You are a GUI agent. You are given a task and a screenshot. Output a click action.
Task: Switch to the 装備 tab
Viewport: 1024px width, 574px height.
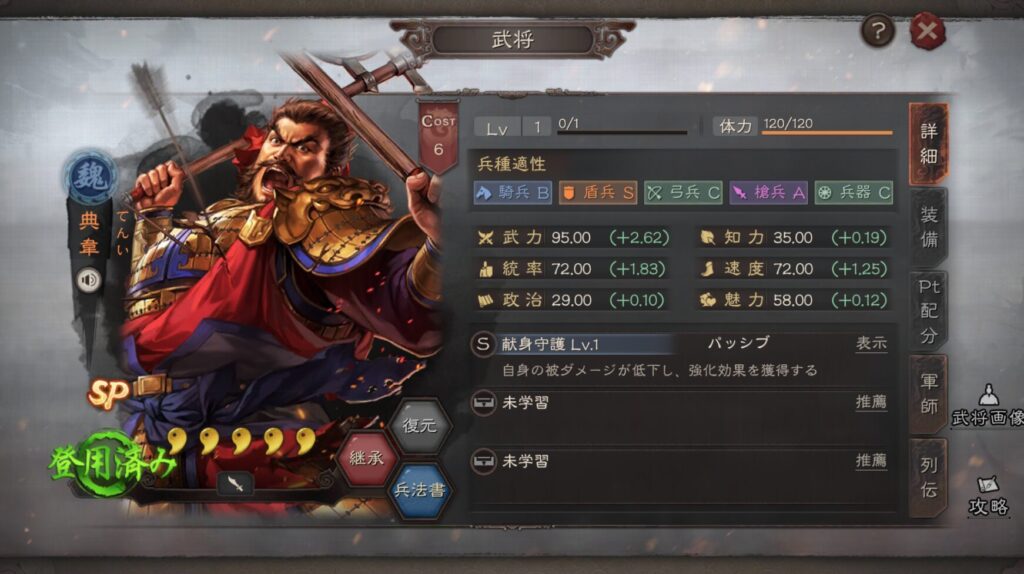click(x=928, y=227)
